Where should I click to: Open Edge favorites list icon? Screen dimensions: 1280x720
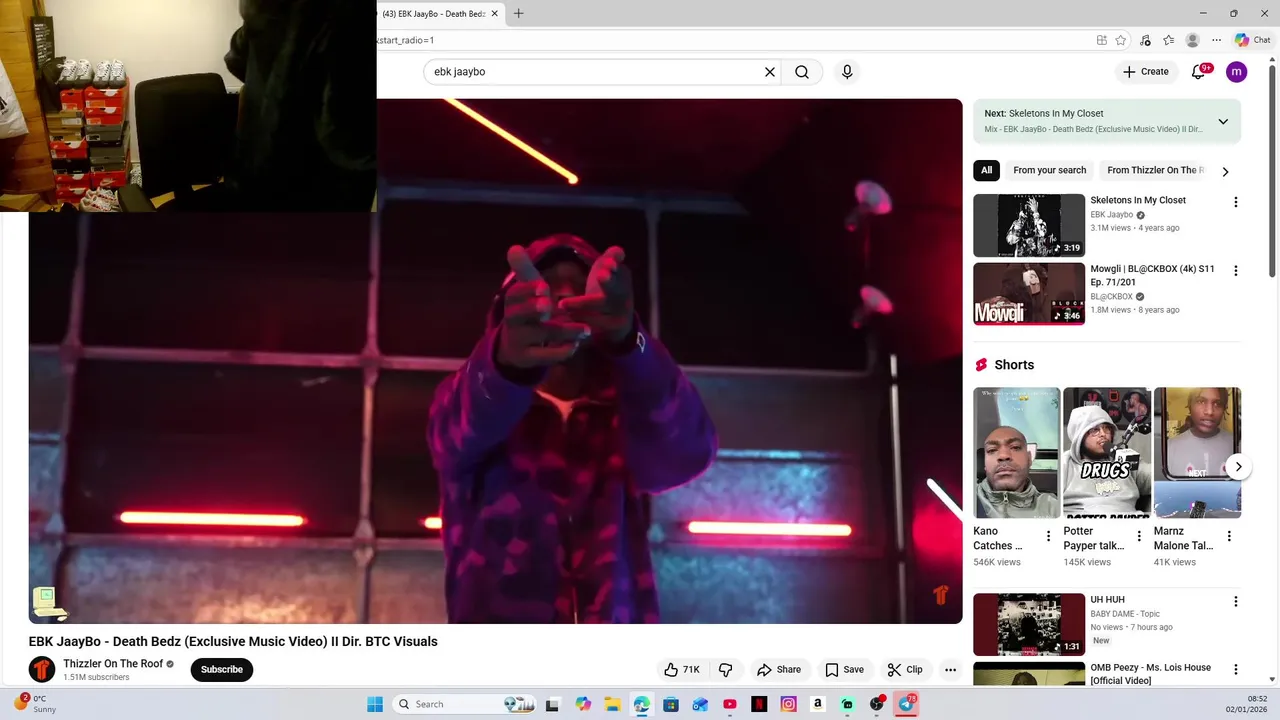[x=1168, y=40]
